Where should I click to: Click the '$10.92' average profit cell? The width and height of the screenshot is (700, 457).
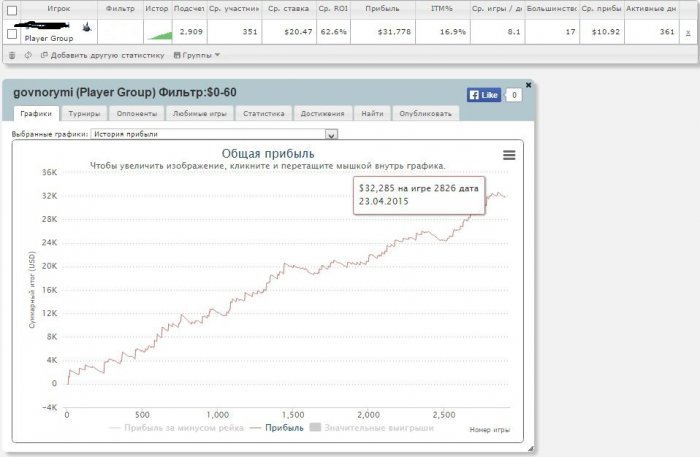(606, 32)
